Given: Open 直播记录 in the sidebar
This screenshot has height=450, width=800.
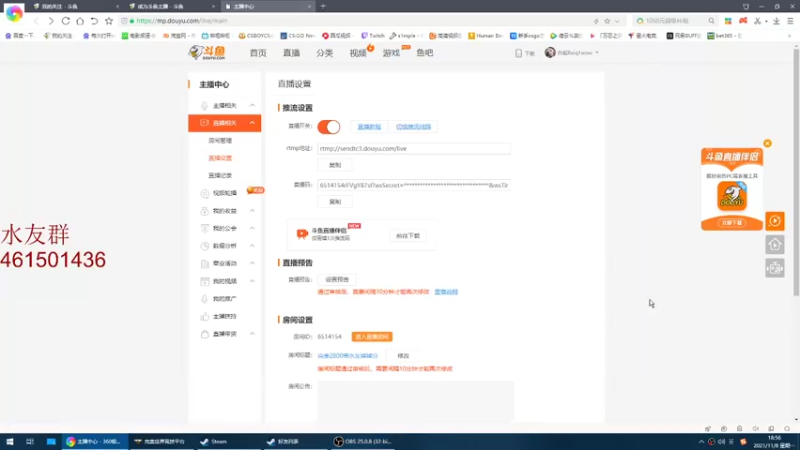Looking at the screenshot, I should [x=220, y=176].
